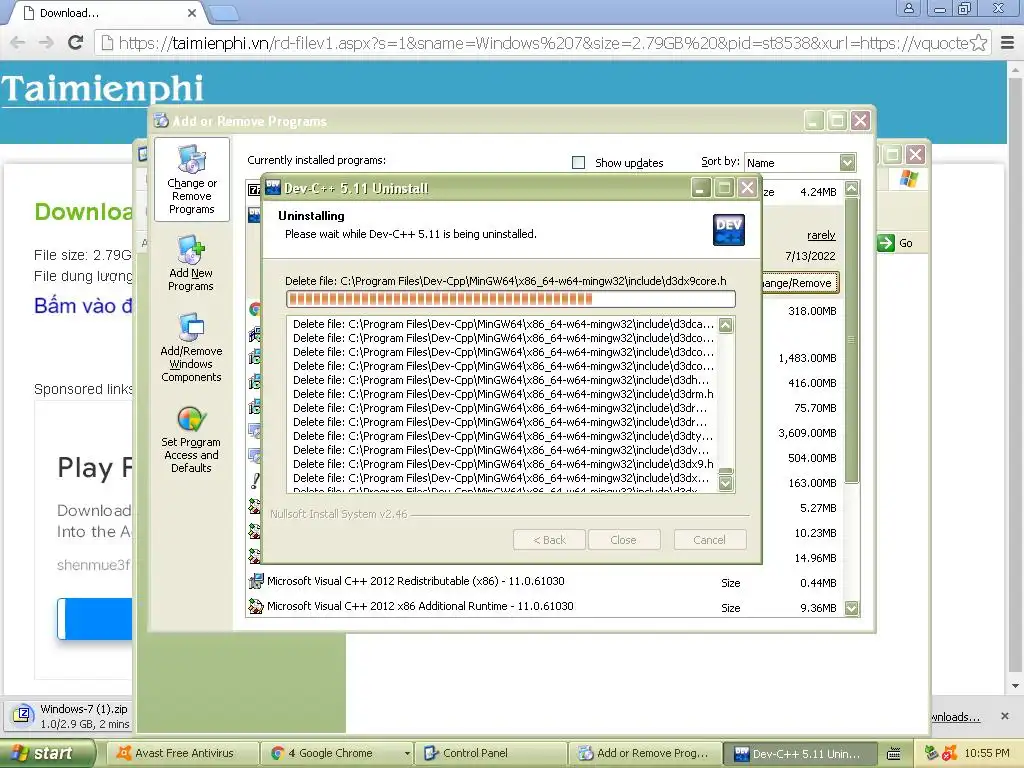Click the rarely usage link
This screenshot has height=768, width=1024.
pos(821,235)
